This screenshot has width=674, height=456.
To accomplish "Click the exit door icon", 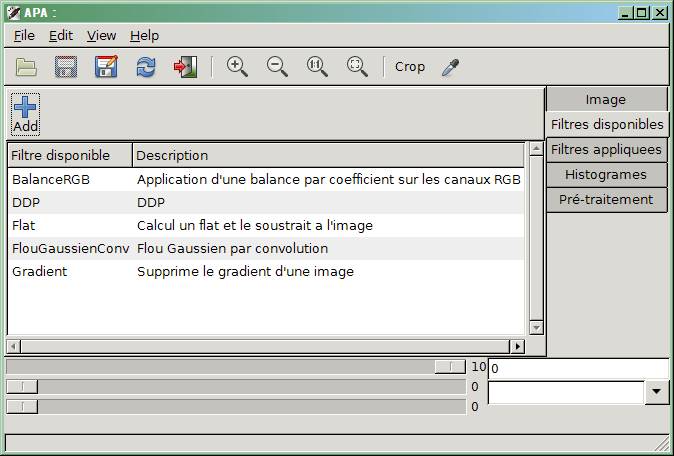I will tap(185, 67).
